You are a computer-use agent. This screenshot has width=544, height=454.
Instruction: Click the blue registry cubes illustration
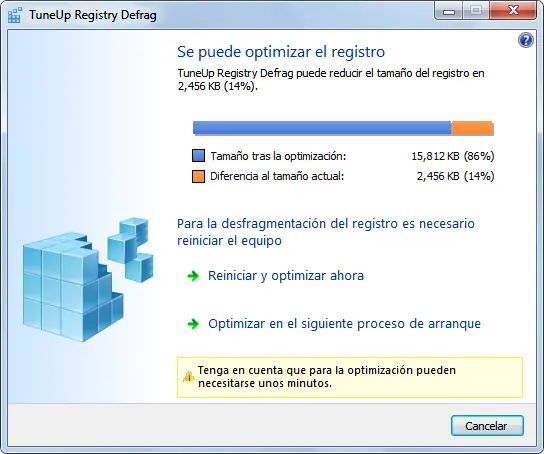tap(88, 279)
